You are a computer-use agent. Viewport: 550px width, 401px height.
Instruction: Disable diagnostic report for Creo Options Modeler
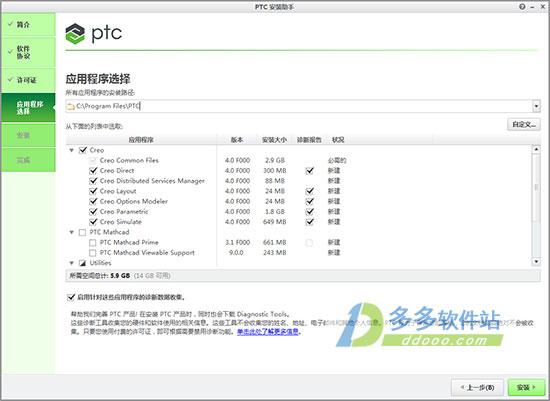pyautogui.click(x=309, y=201)
